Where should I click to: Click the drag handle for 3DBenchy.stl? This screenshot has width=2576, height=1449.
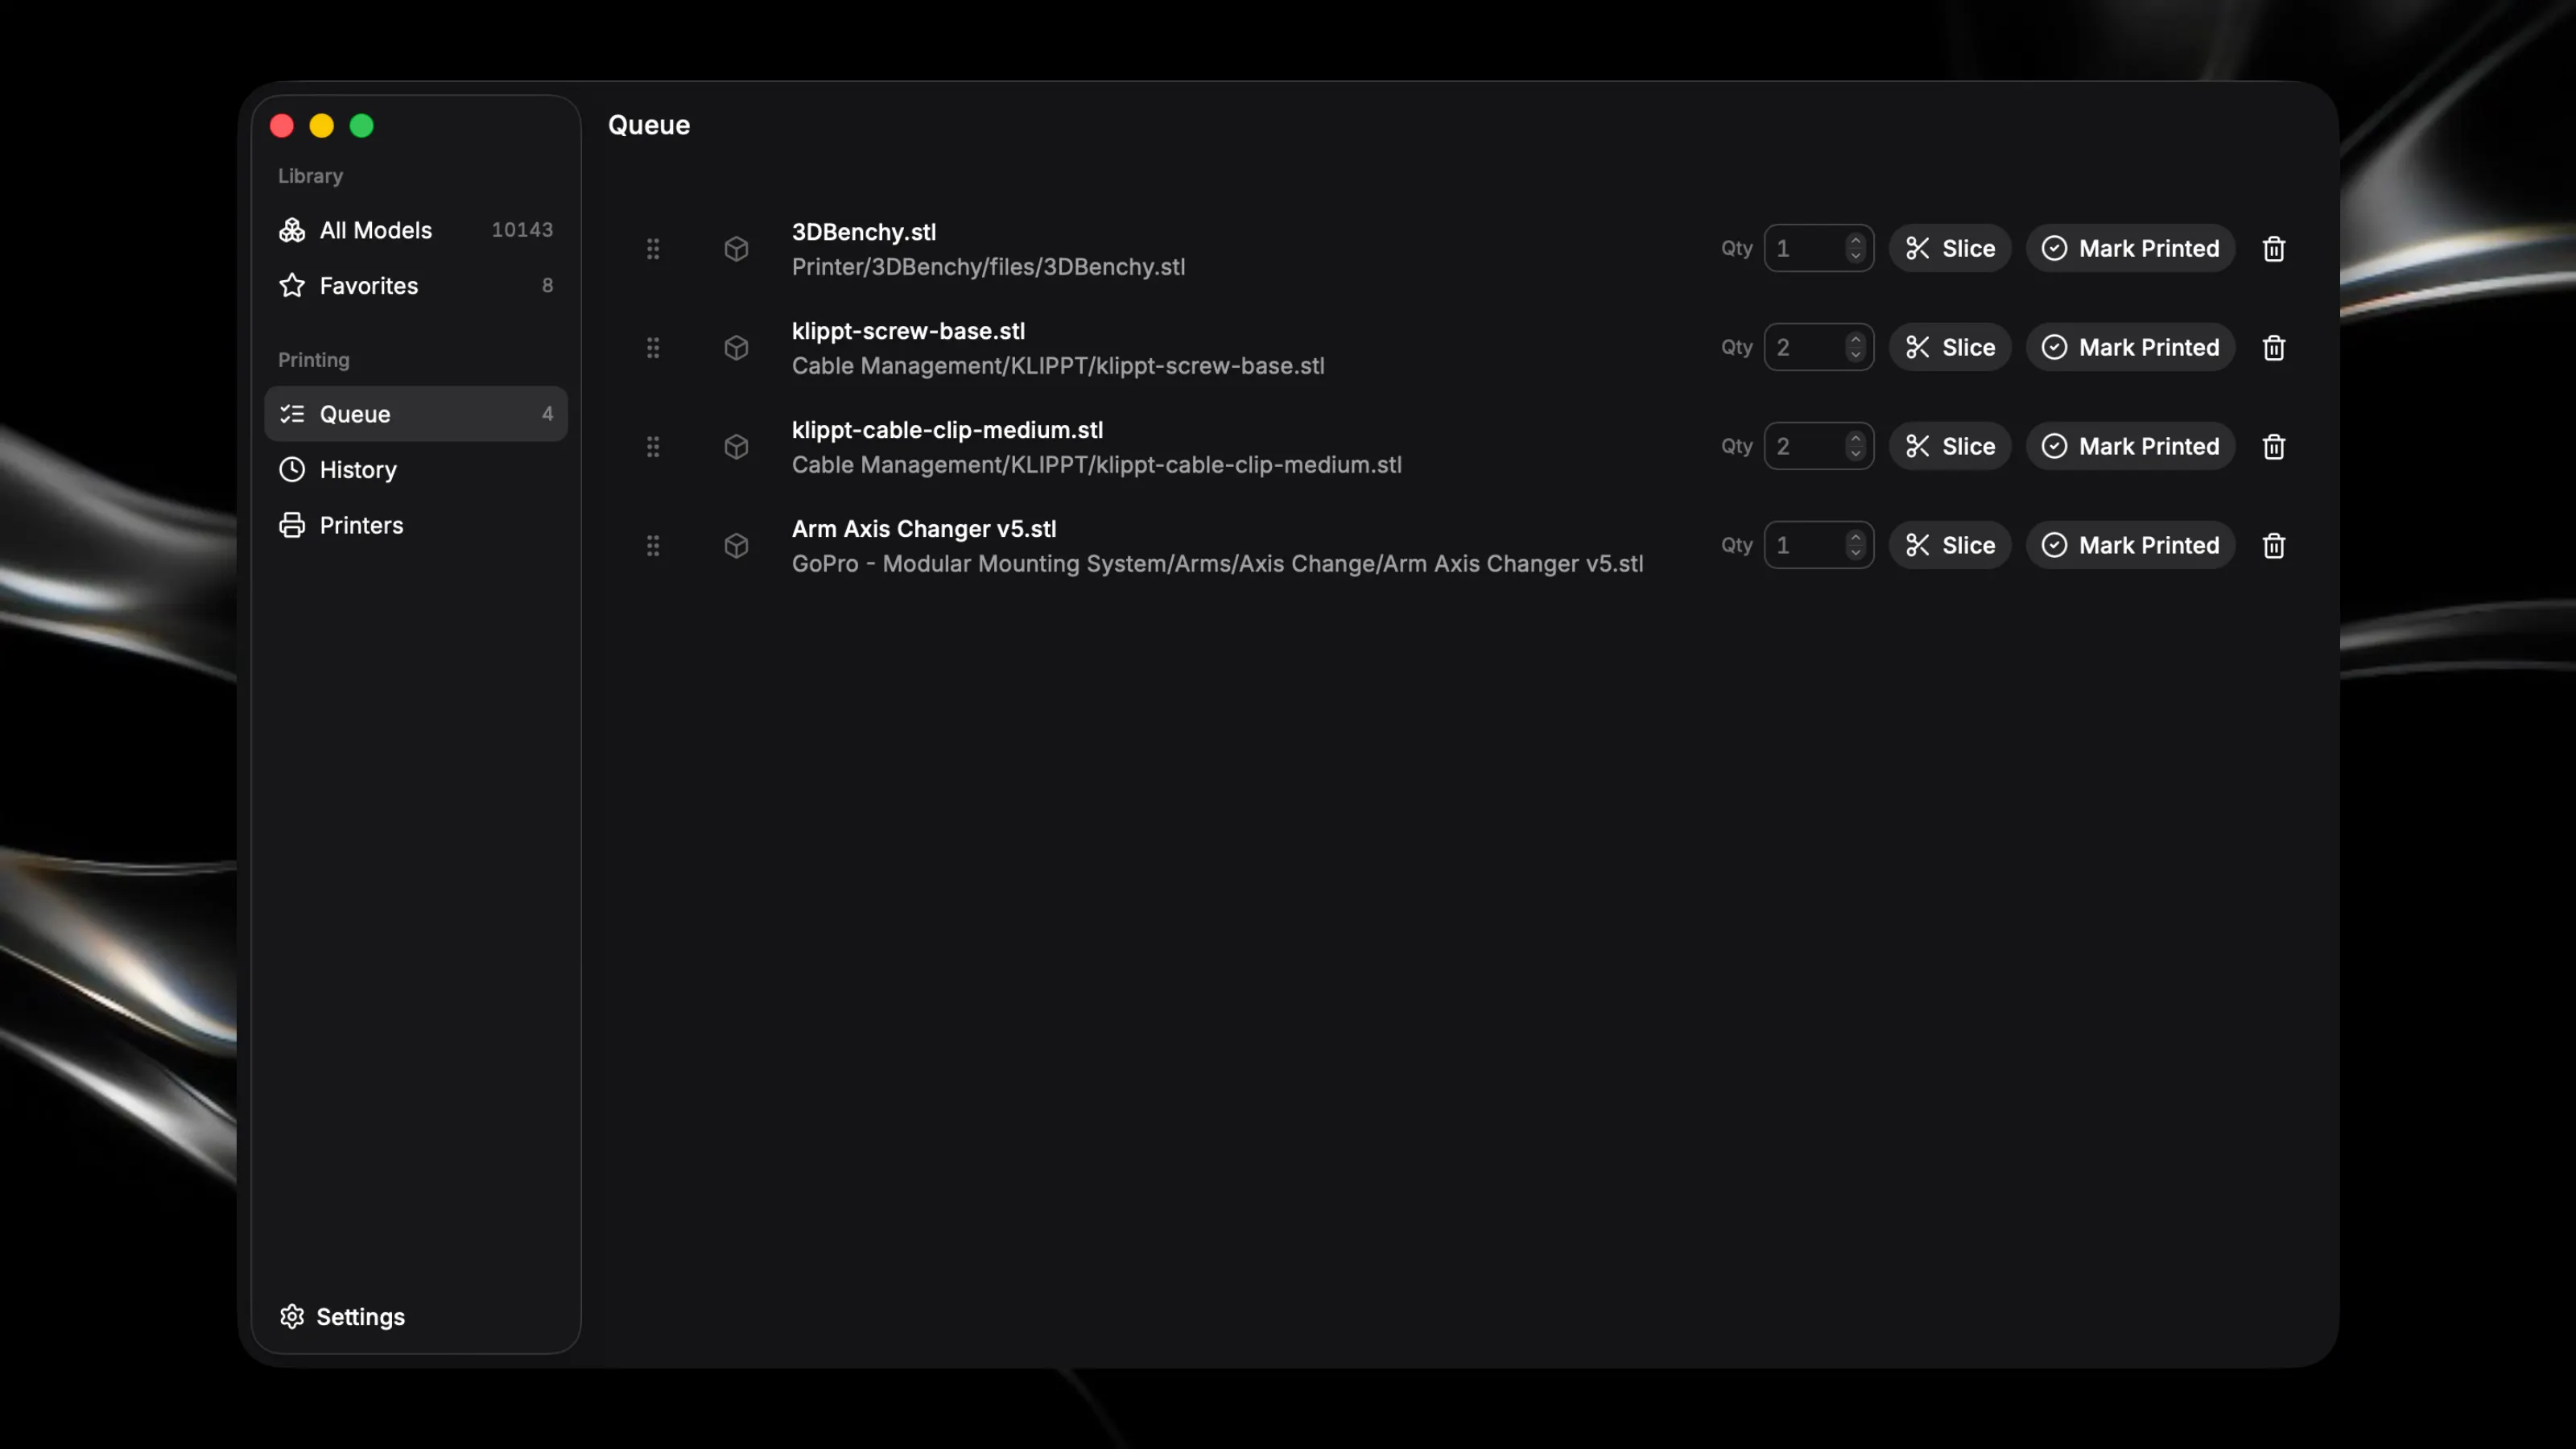pyautogui.click(x=653, y=249)
